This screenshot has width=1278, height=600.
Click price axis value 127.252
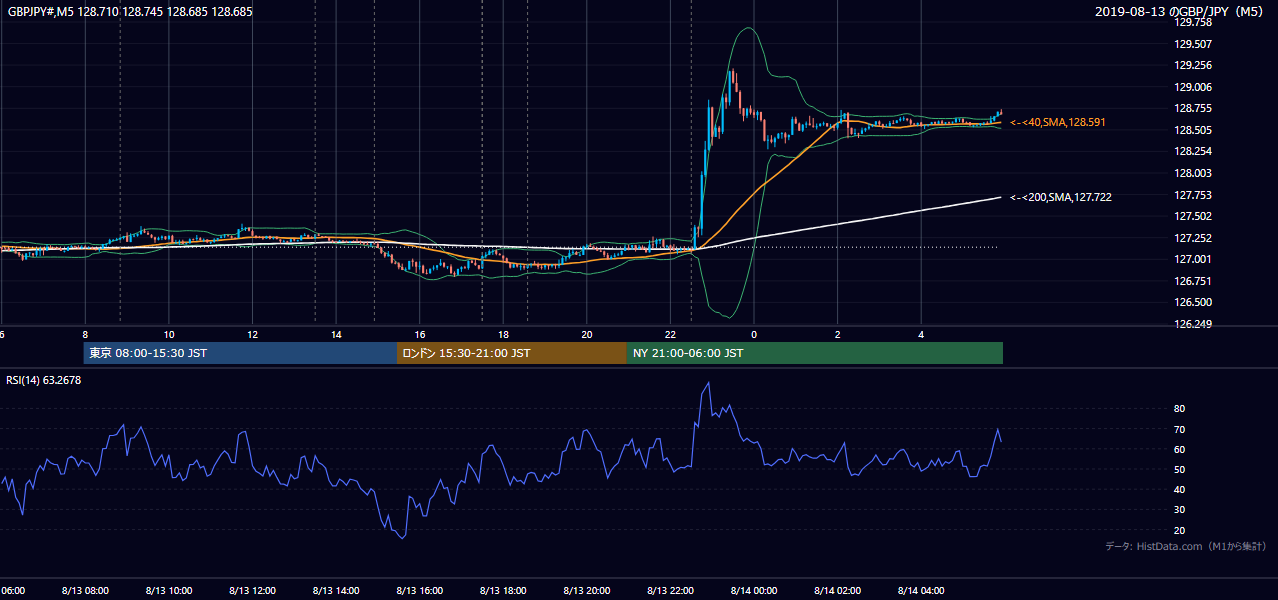coord(1194,238)
